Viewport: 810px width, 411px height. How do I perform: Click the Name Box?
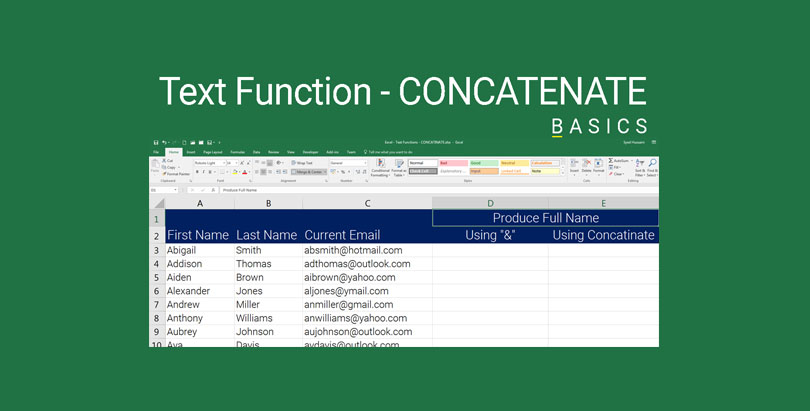pyautogui.click(x=163, y=190)
